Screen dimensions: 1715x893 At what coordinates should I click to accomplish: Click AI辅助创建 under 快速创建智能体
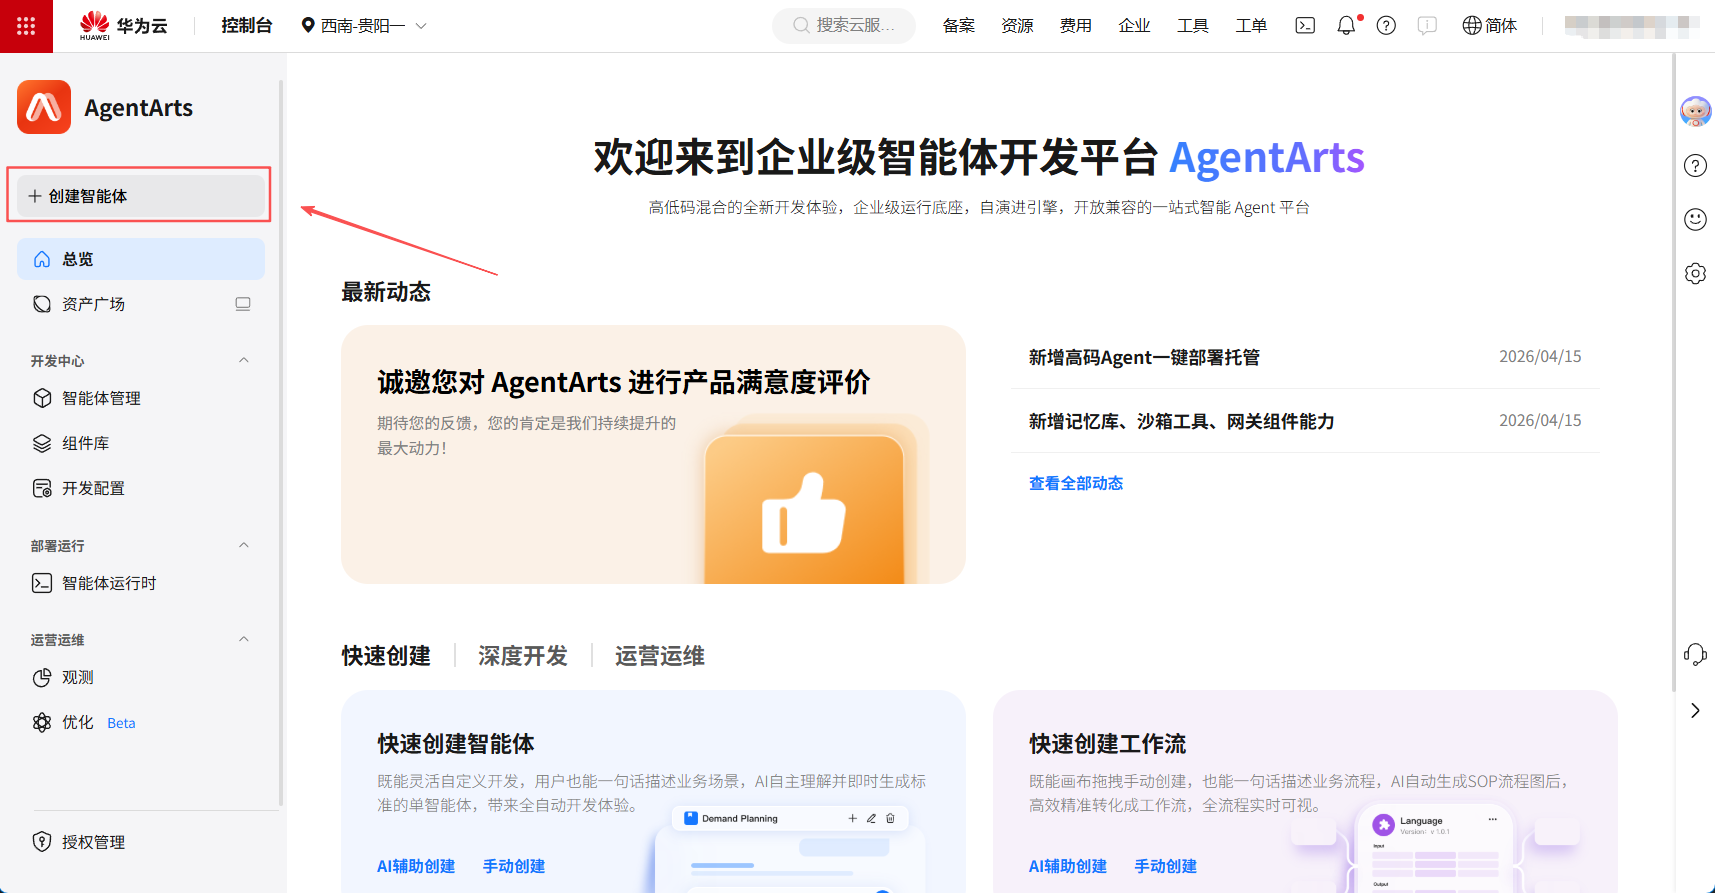tap(416, 866)
